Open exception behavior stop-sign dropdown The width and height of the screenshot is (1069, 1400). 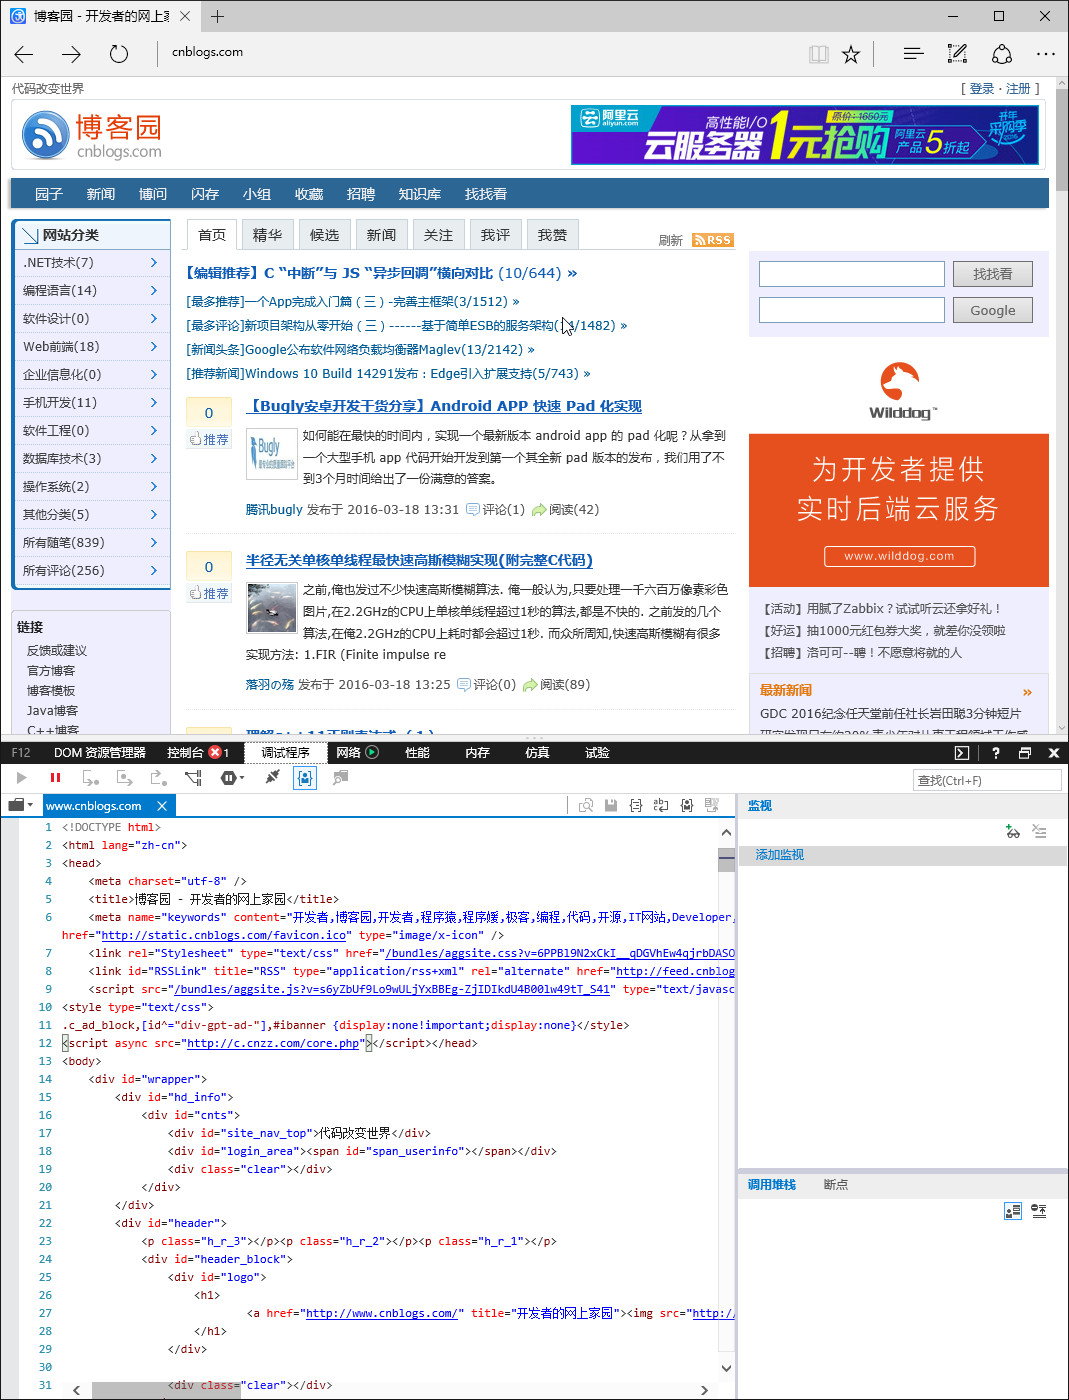tap(232, 777)
